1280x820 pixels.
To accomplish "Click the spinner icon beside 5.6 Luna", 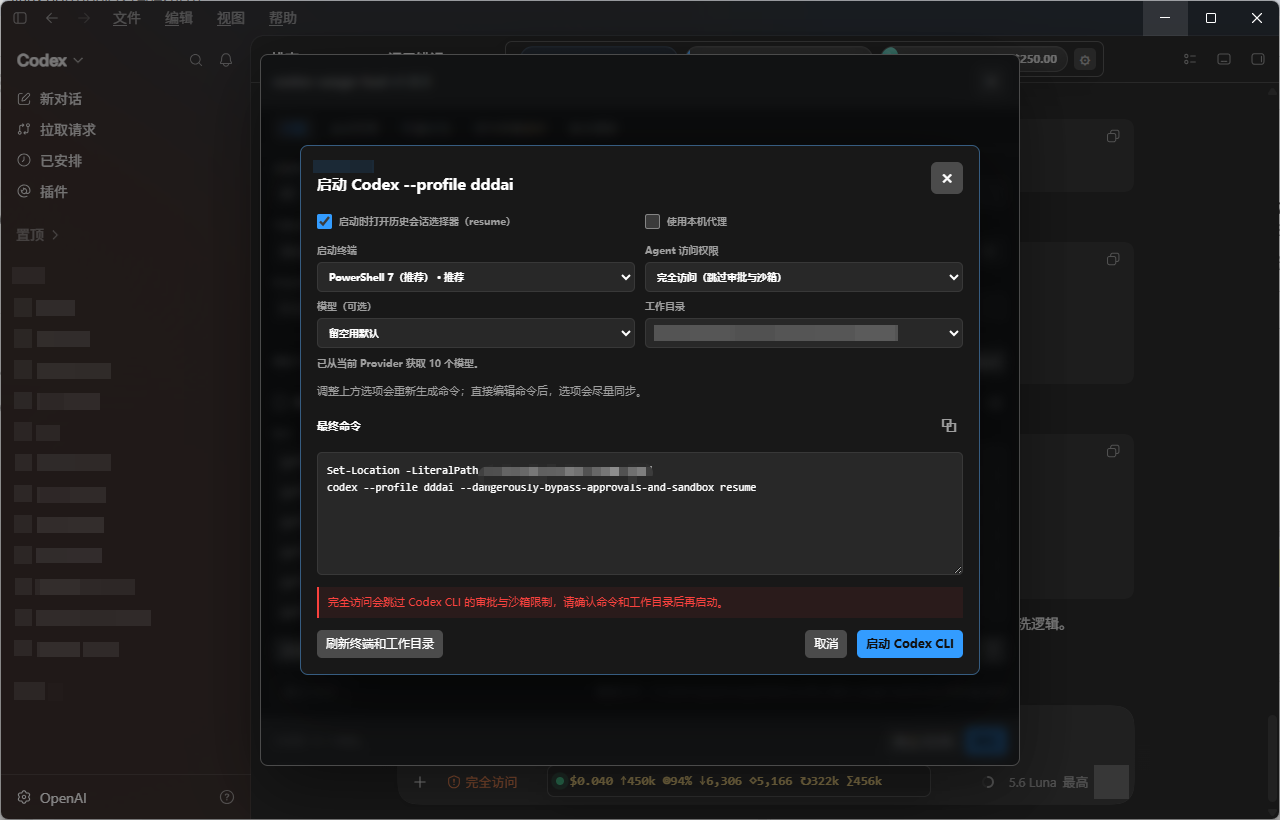I will 990,782.
